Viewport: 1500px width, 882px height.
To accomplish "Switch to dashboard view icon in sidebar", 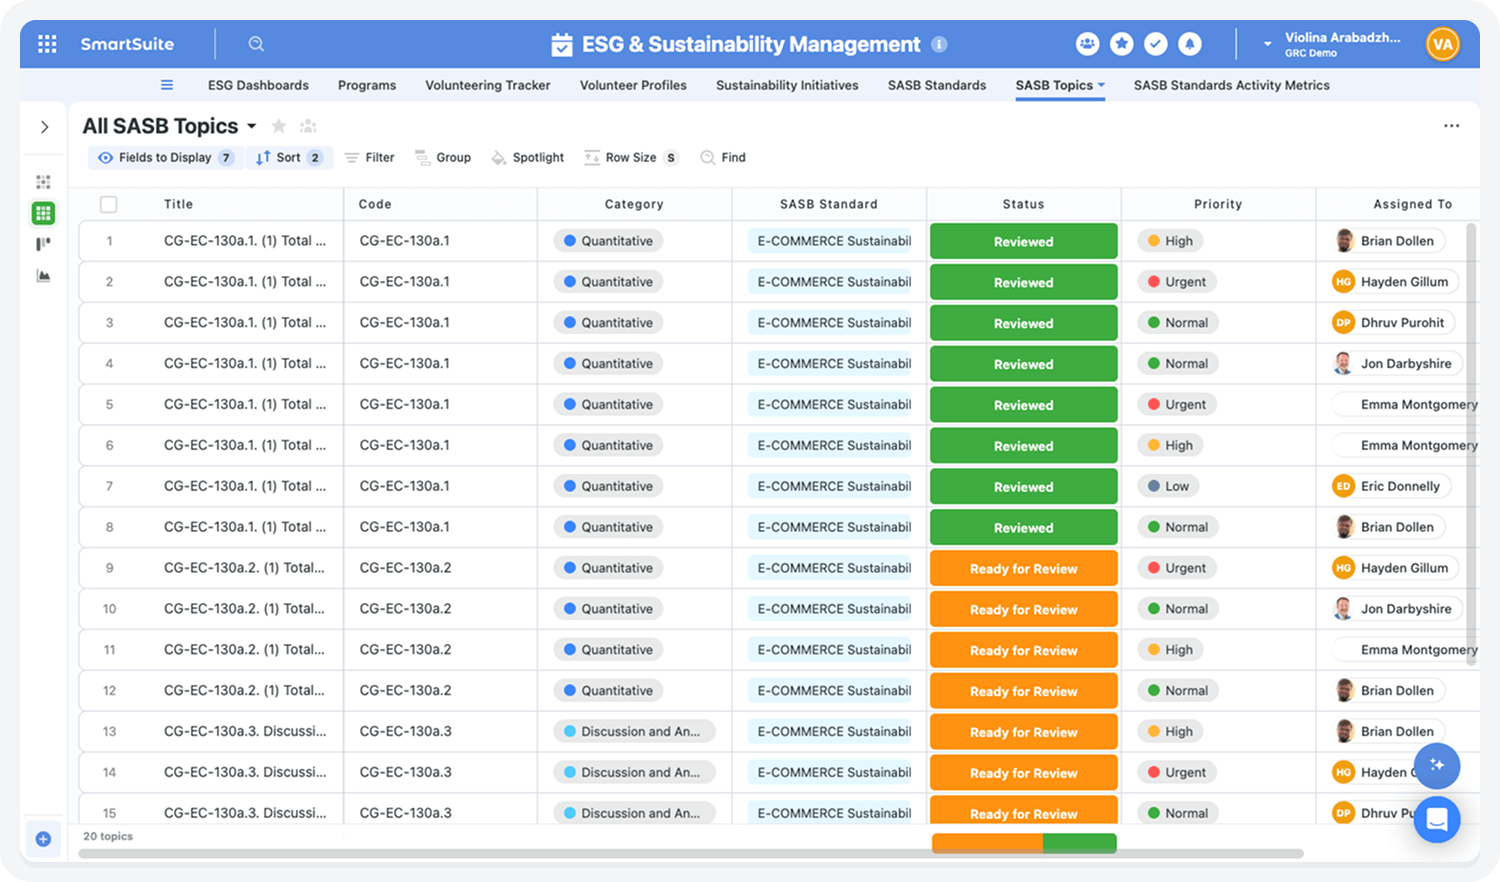I will pyautogui.click(x=43, y=182).
